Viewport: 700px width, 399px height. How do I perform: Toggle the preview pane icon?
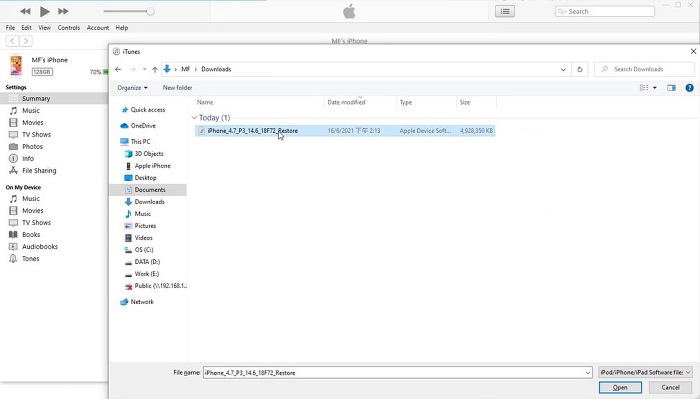click(x=671, y=88)
